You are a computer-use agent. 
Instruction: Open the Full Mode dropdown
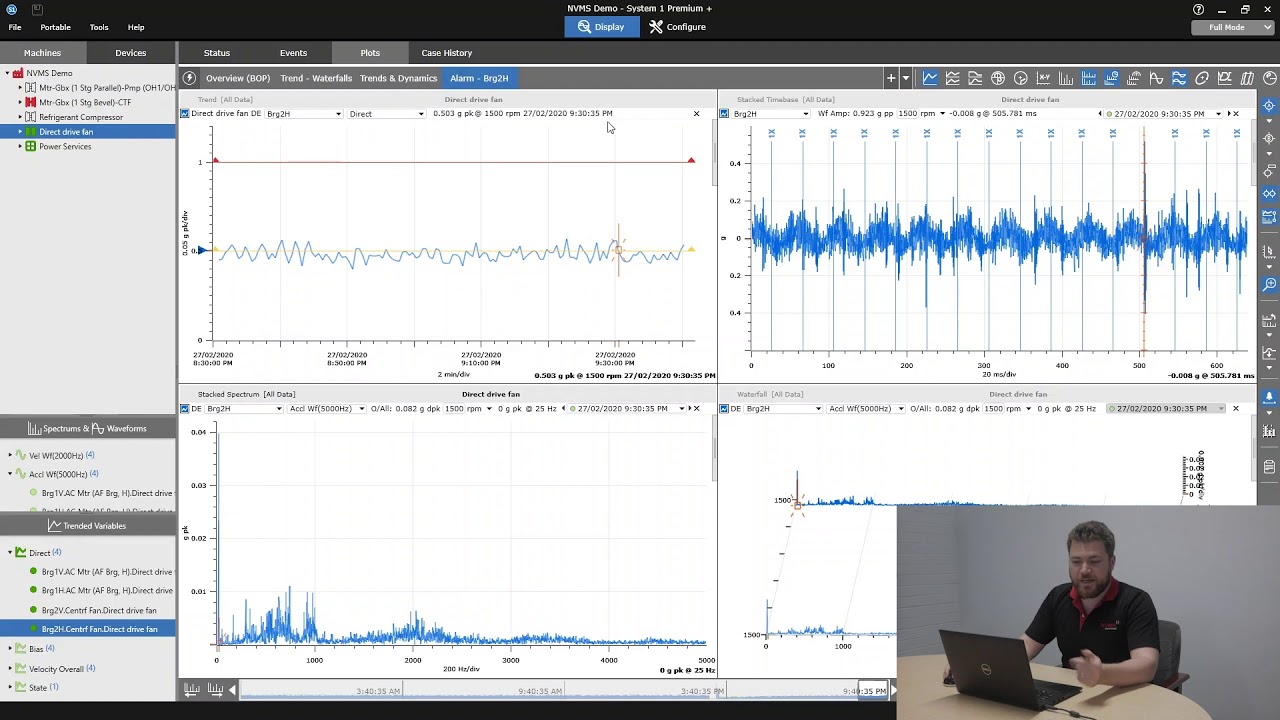[x=1235, y=27]
